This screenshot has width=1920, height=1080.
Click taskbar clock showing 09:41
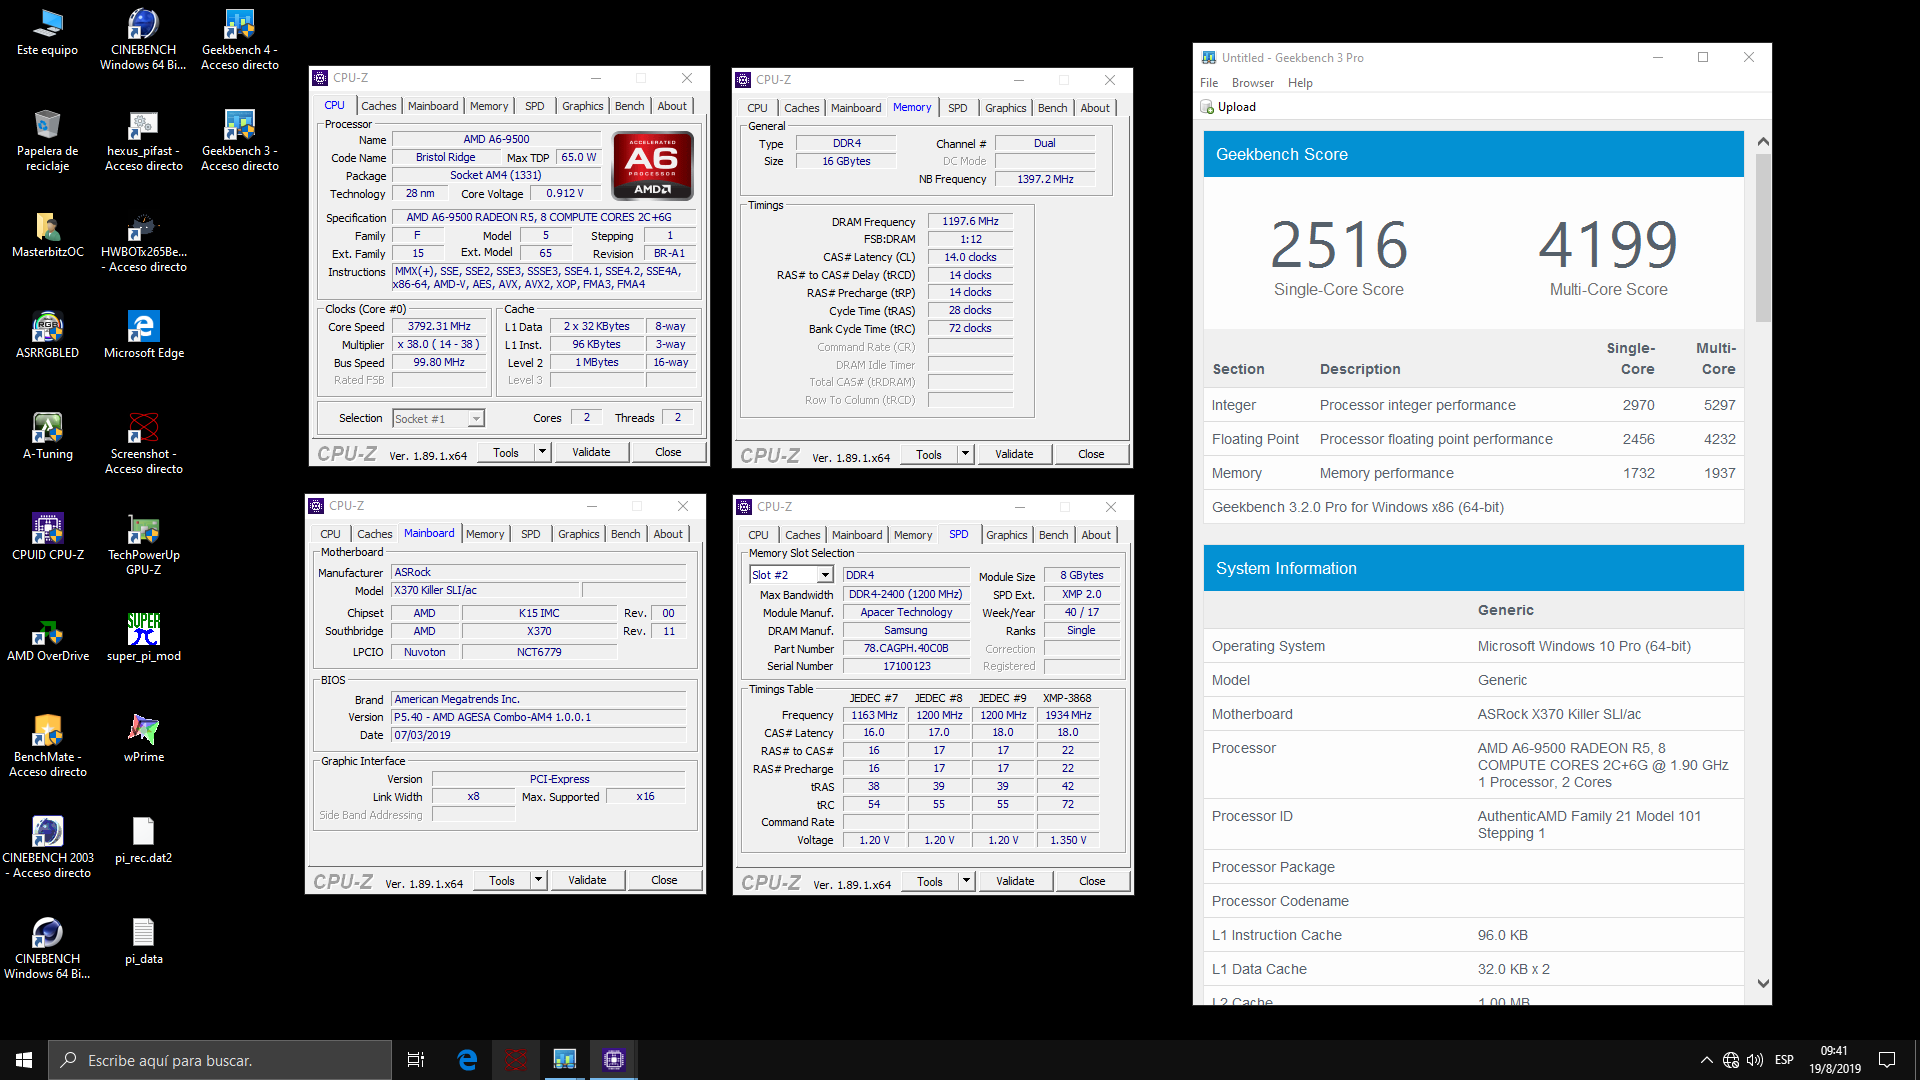[1834, 1060]
